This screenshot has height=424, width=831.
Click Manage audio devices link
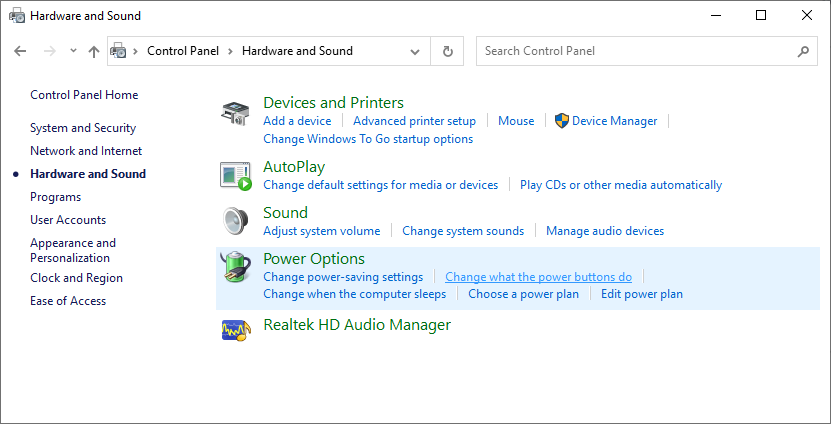pyautogui.click(x=604, y=231)
